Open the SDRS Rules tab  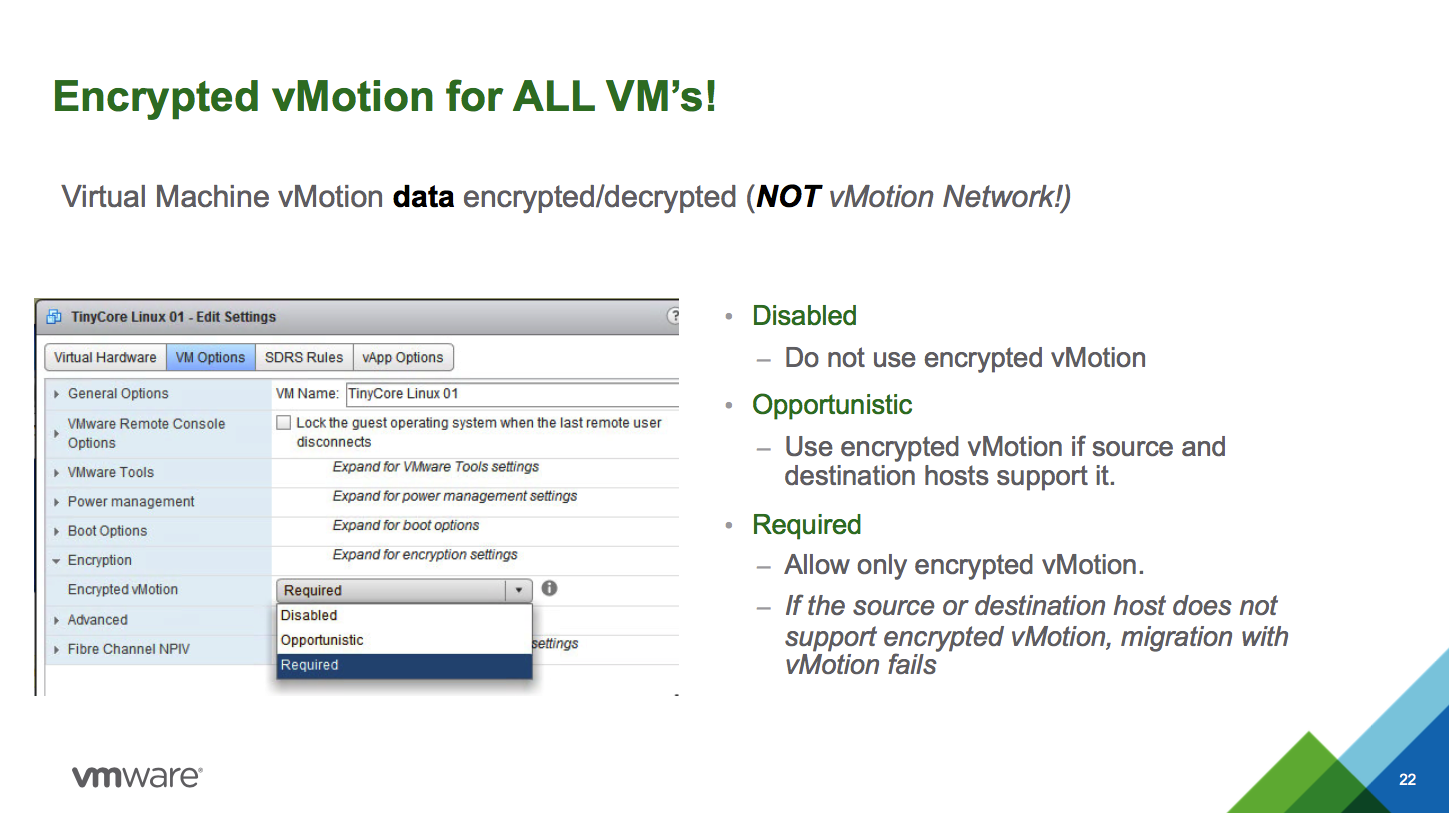tap(304, 357)
